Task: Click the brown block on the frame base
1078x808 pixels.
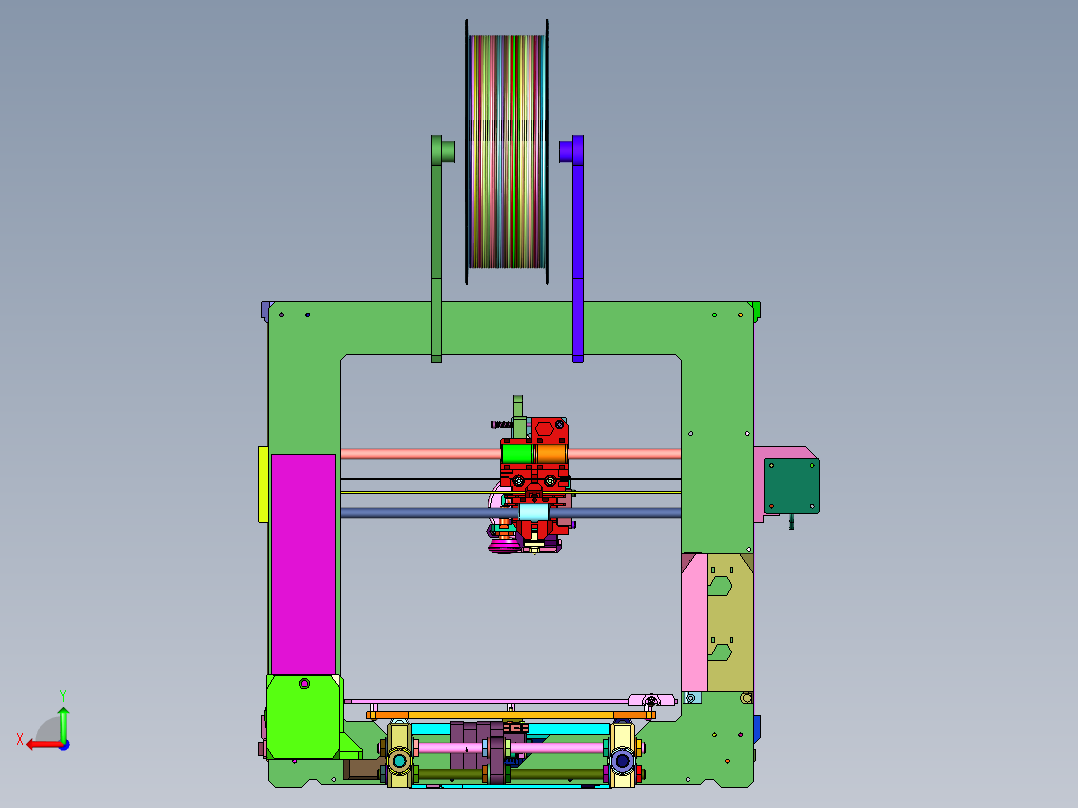Action: pos(363,769)
